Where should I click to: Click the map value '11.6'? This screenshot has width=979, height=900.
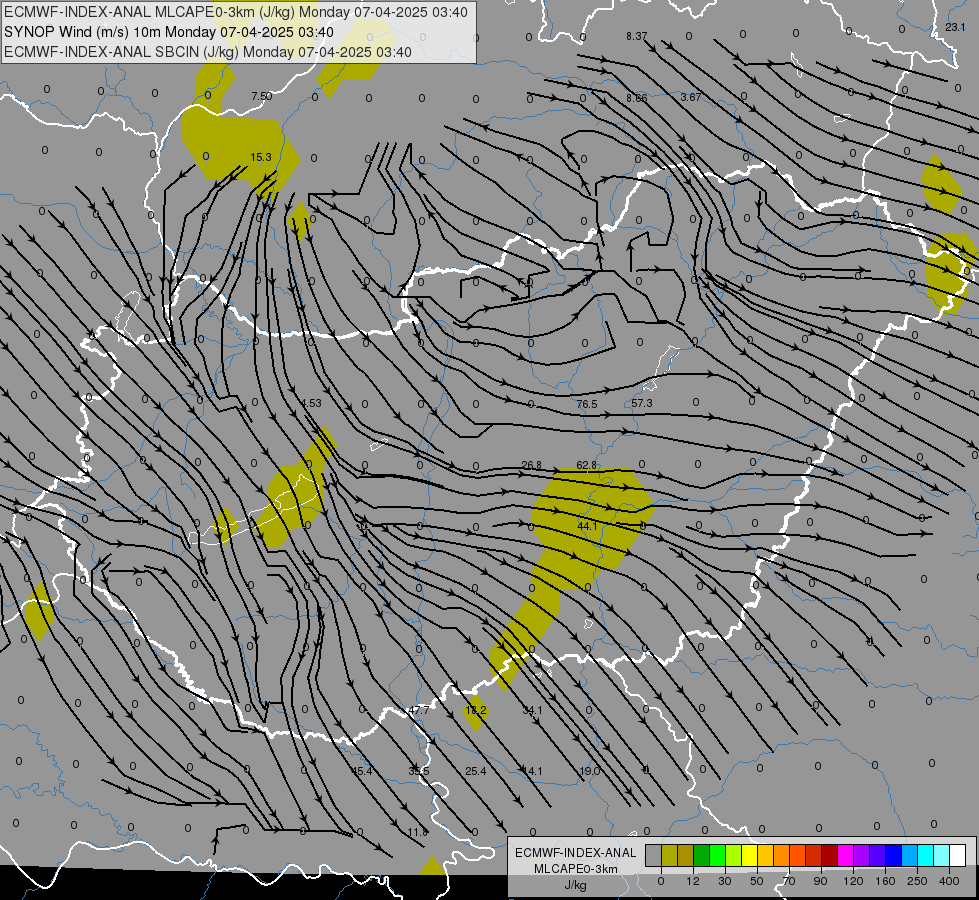click(418, 833)
